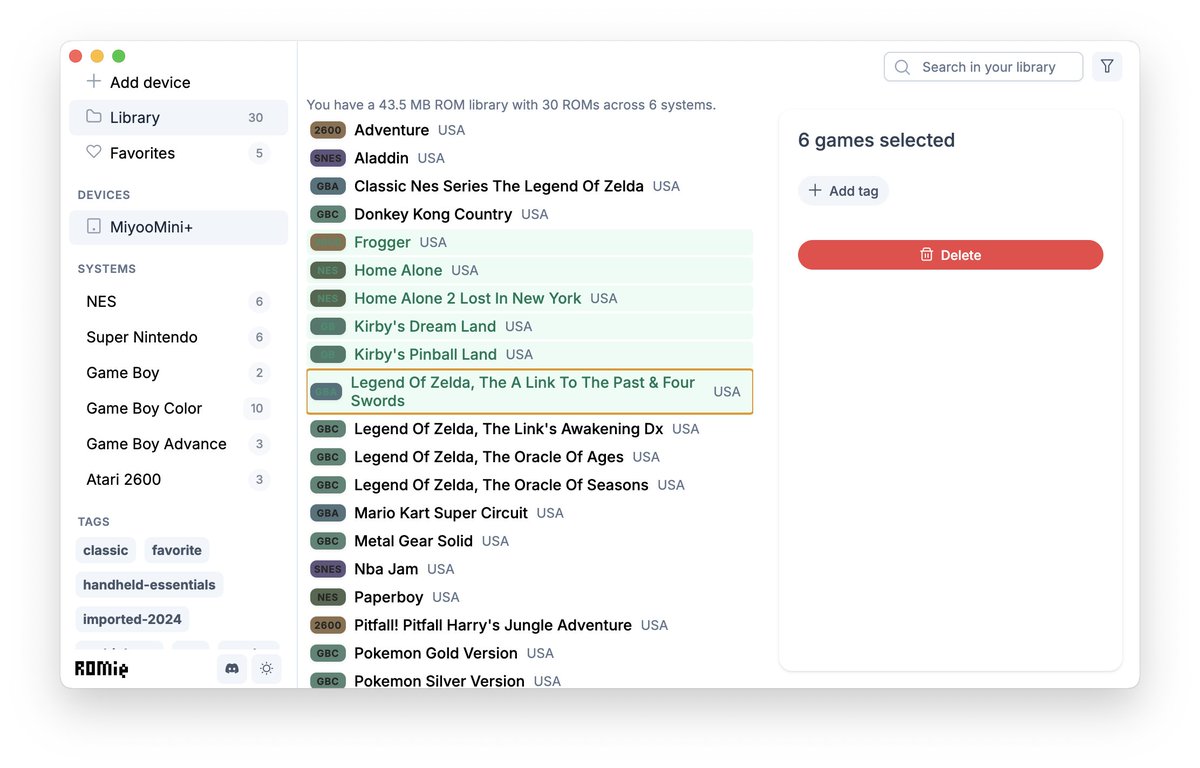
Task: Click the Game Boy Color count badge 10
Action: coord(257,408)
